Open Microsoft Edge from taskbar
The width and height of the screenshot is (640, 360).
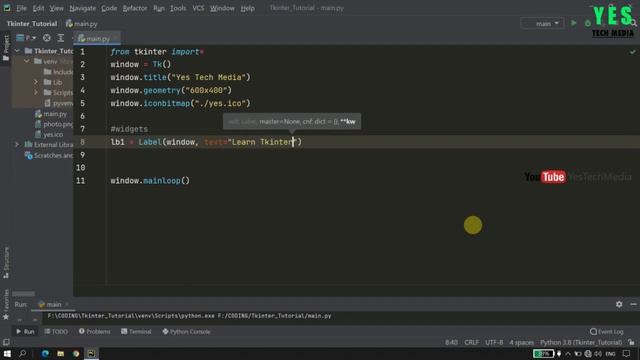pyautogui.click(x=45, y=353)
